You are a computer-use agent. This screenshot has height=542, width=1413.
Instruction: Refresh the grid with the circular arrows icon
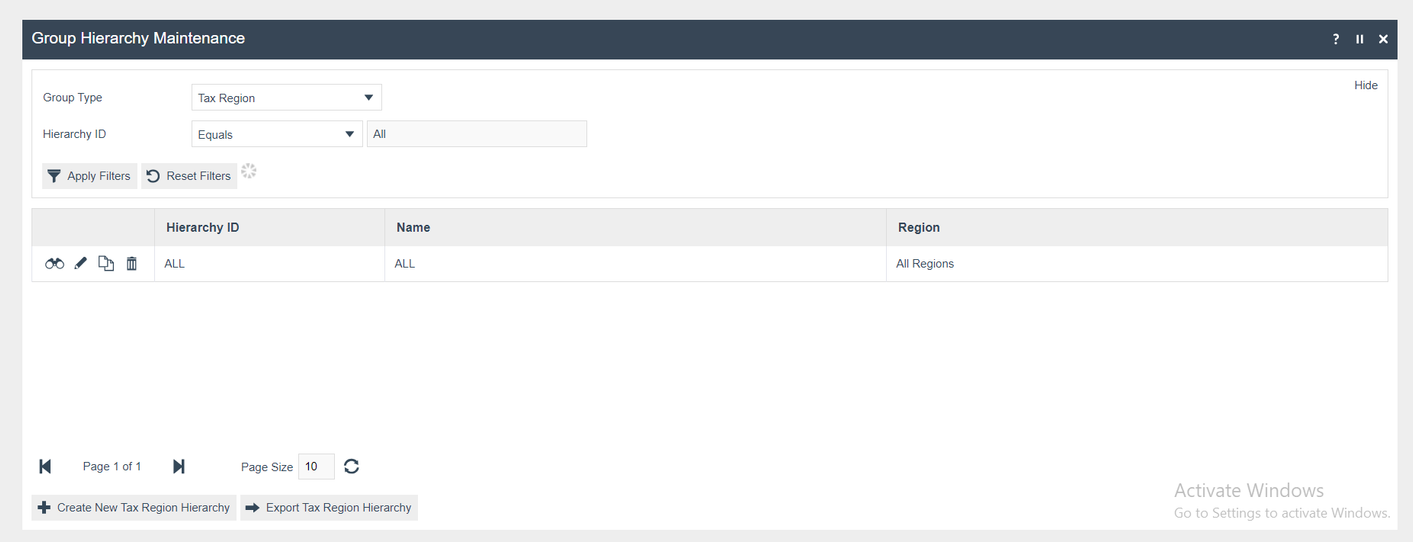click(351, 467)
